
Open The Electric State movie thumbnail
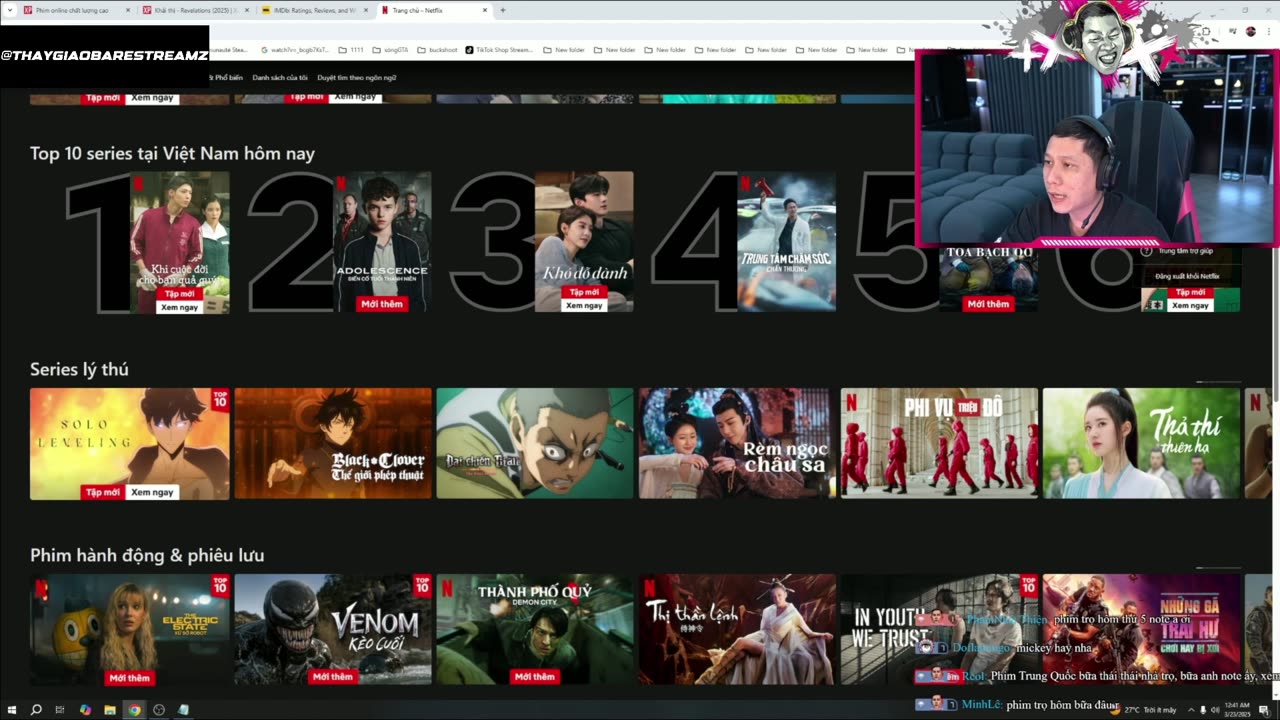point(129,629)
